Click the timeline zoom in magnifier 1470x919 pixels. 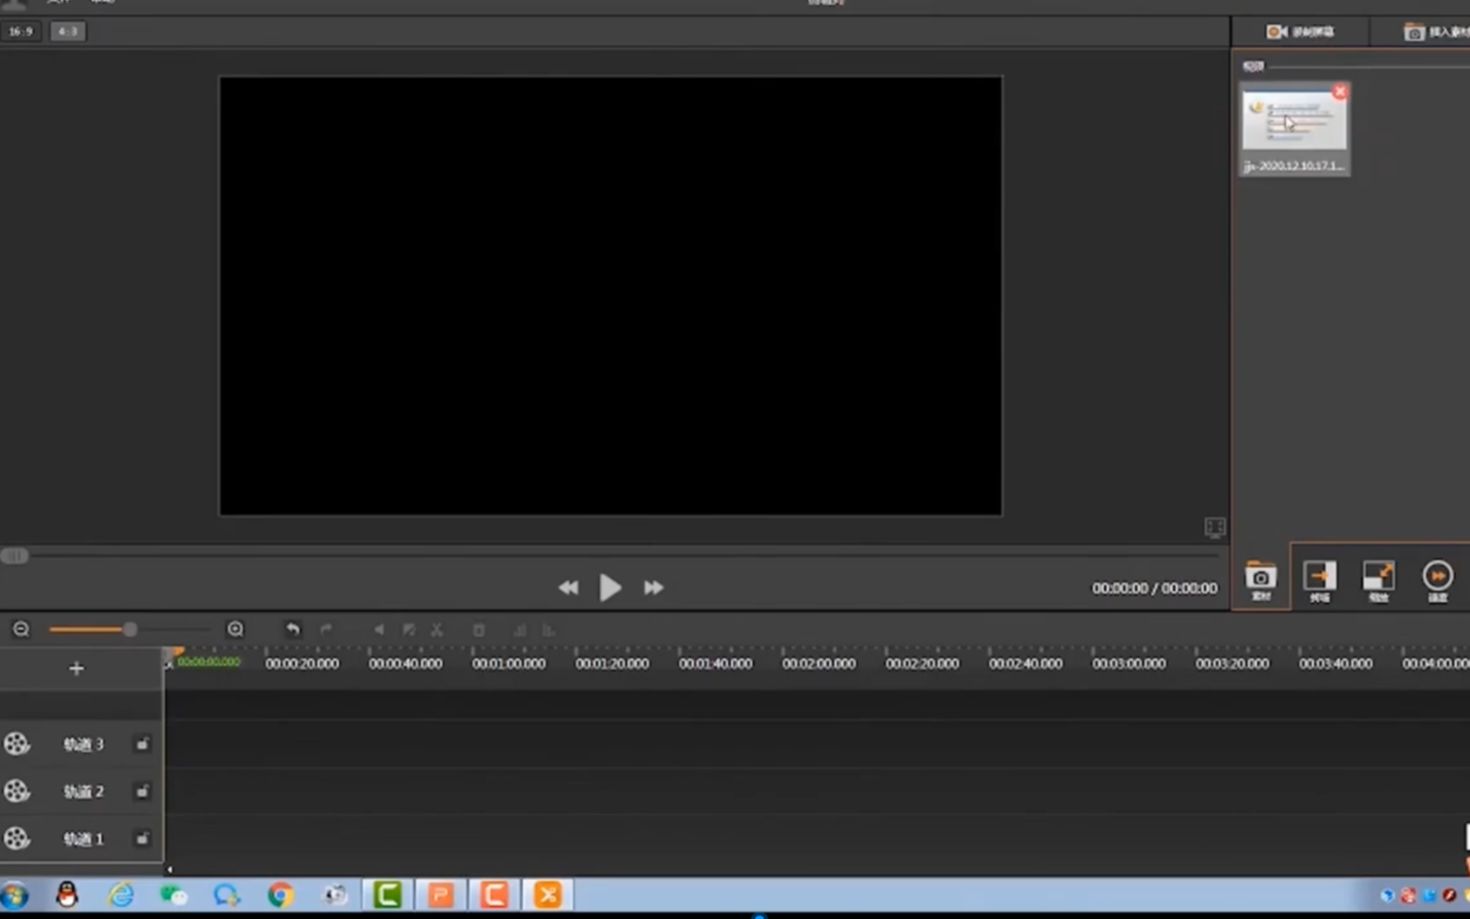pyautogui.click(x=235, y=629)
